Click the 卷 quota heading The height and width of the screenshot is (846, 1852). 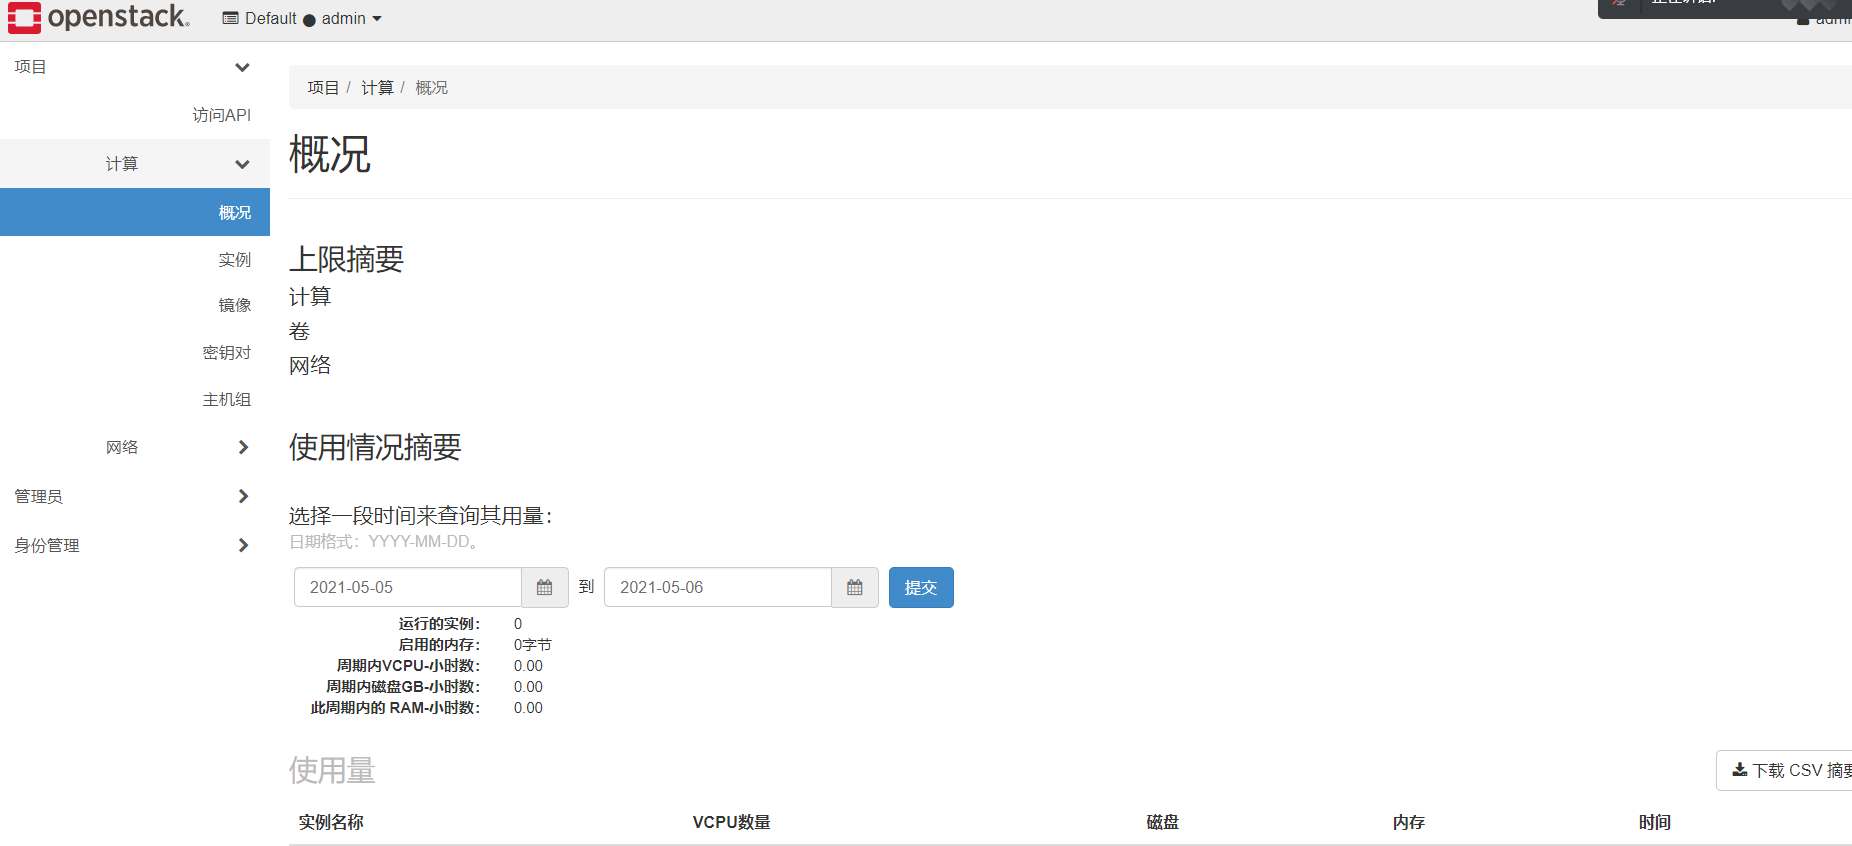click(299, 331)
